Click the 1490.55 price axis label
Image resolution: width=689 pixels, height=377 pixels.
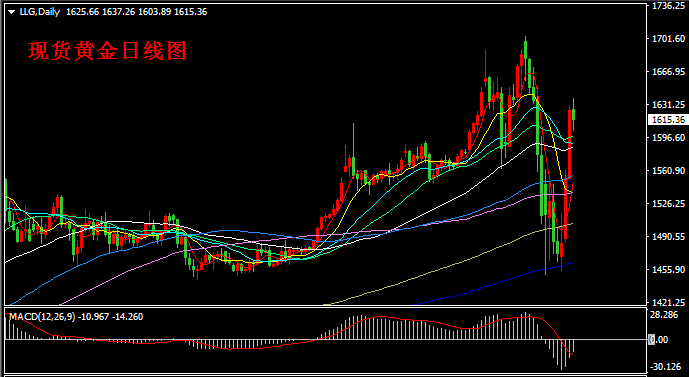tap(669, 236)
